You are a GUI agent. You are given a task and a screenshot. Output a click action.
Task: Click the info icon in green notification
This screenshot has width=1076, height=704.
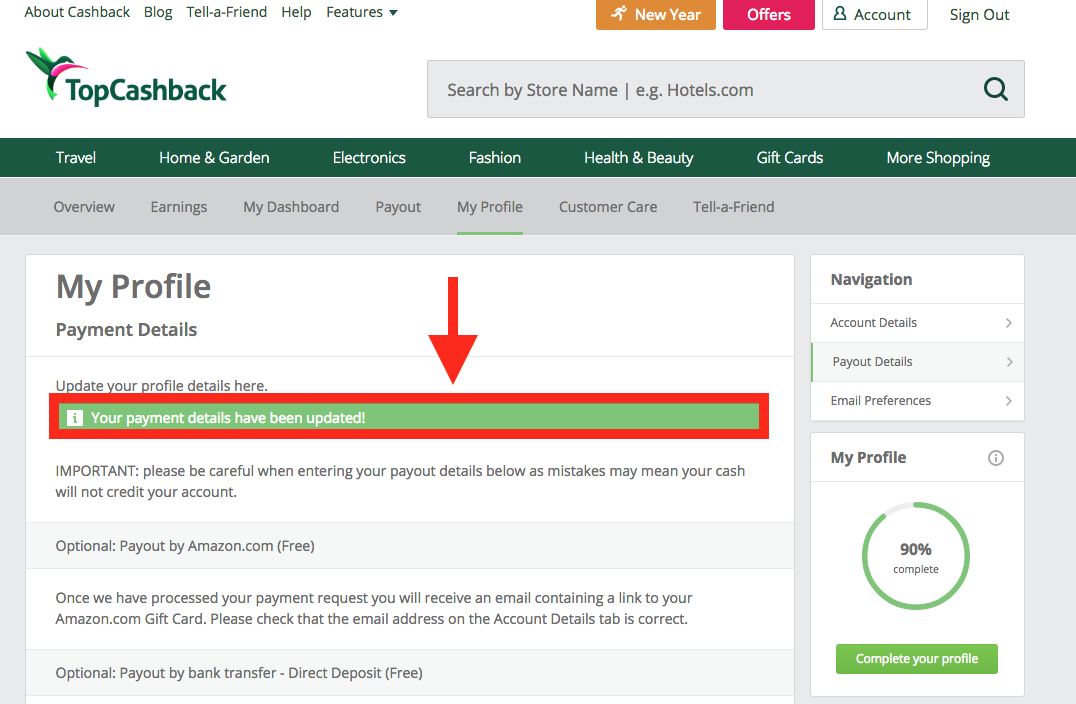tap(74, 417)
